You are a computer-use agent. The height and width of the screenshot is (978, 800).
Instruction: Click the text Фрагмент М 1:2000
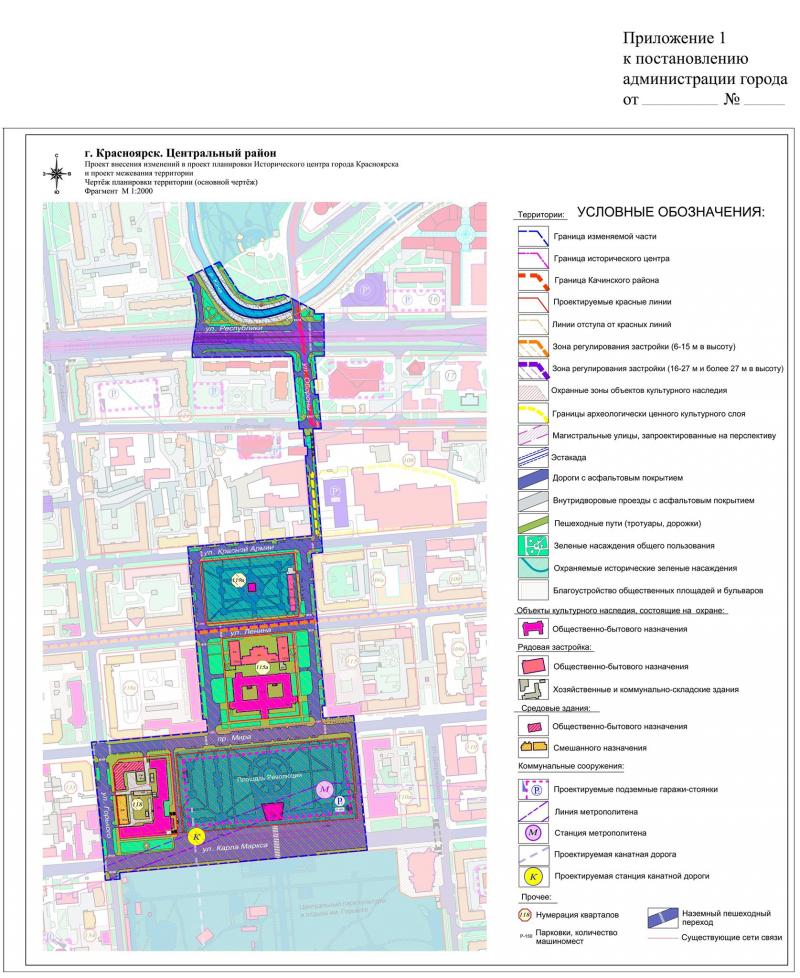click(118, 191)
